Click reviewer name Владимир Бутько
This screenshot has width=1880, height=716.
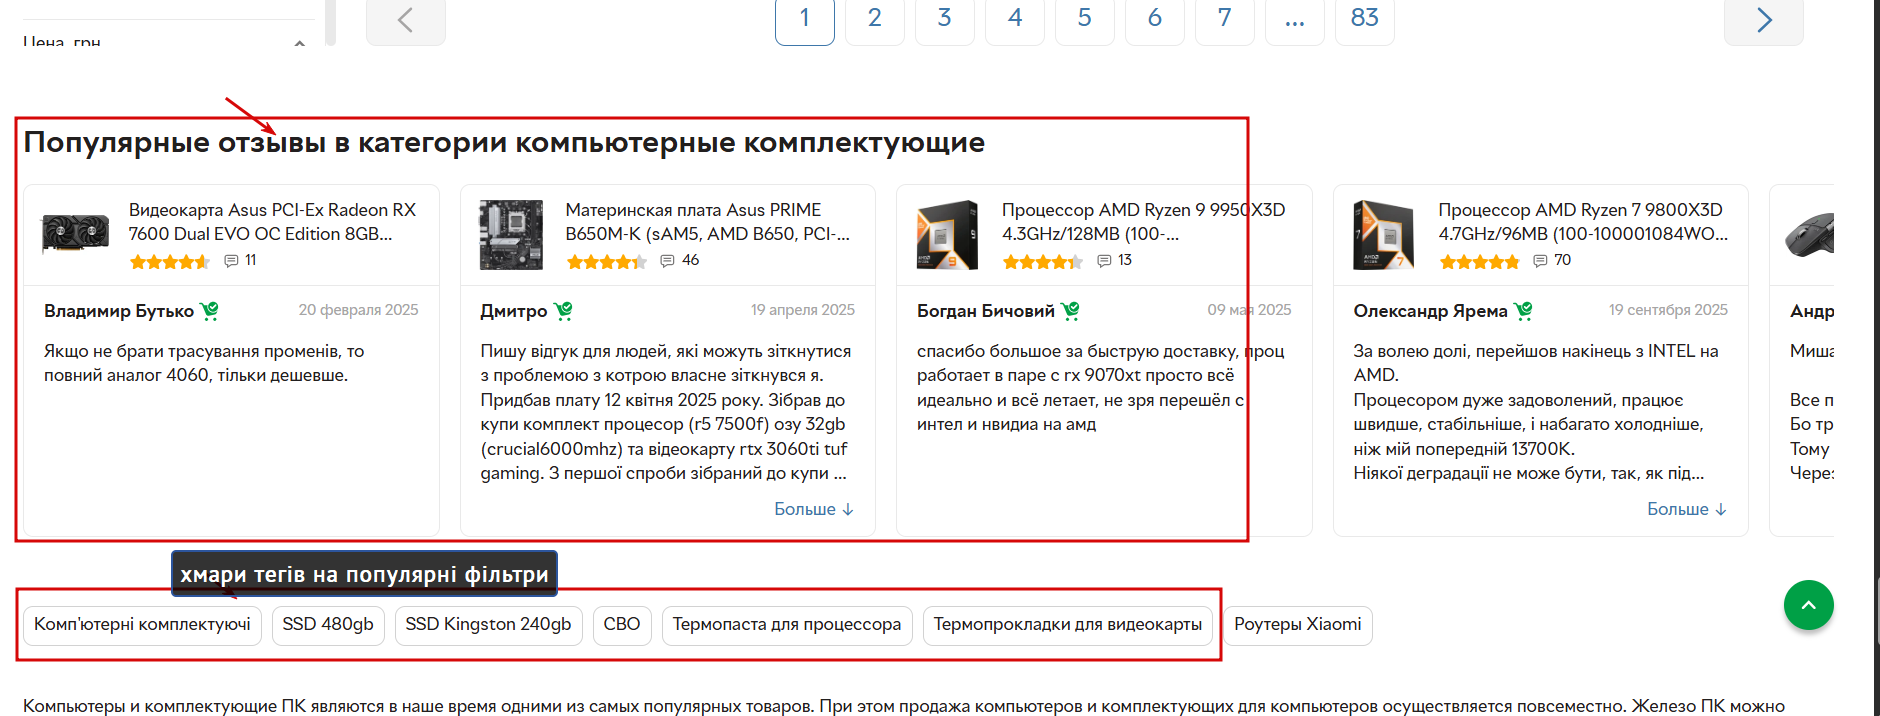[x=119, y=311]
